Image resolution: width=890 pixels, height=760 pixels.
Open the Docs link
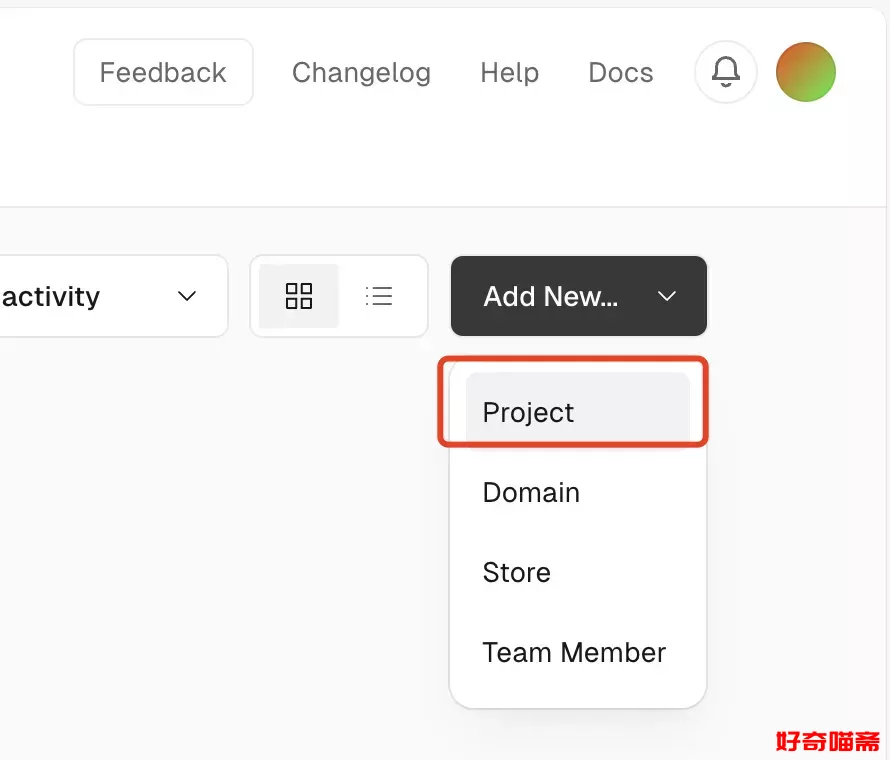[620, 72]
